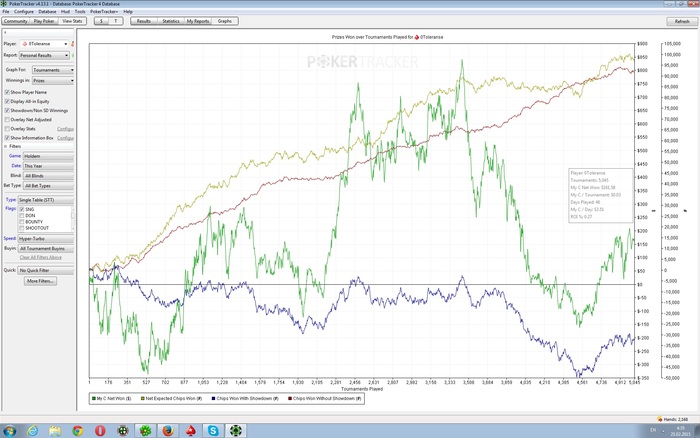Open the Speed filter Hyper-Turbo
700x438 pixels.
46,239
